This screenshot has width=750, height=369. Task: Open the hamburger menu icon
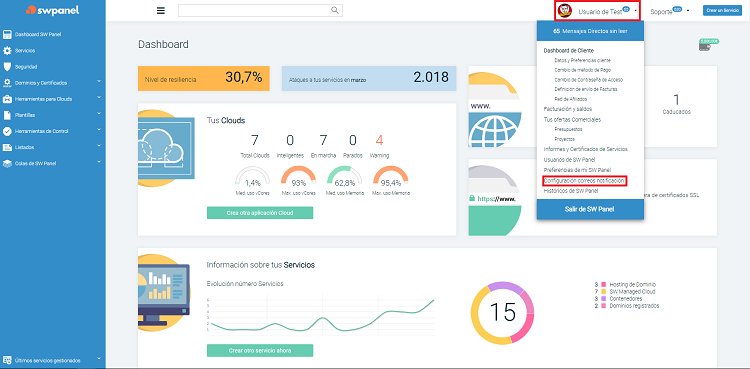click(161, 11)
